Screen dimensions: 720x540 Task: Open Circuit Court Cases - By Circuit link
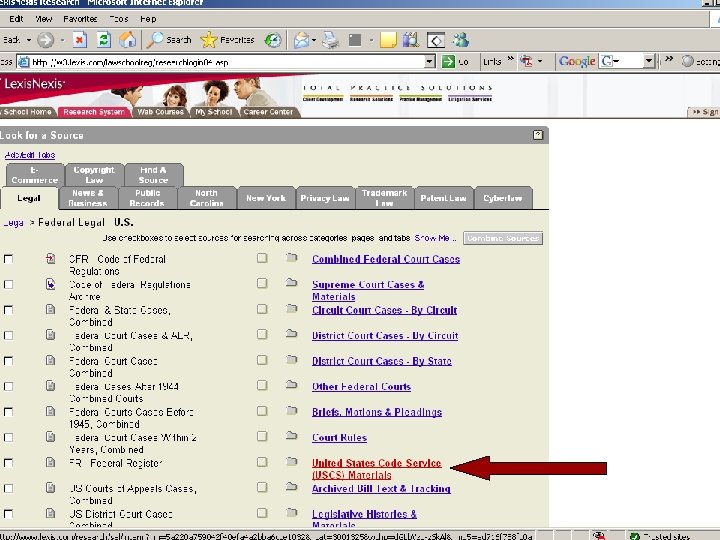(384, 310)
